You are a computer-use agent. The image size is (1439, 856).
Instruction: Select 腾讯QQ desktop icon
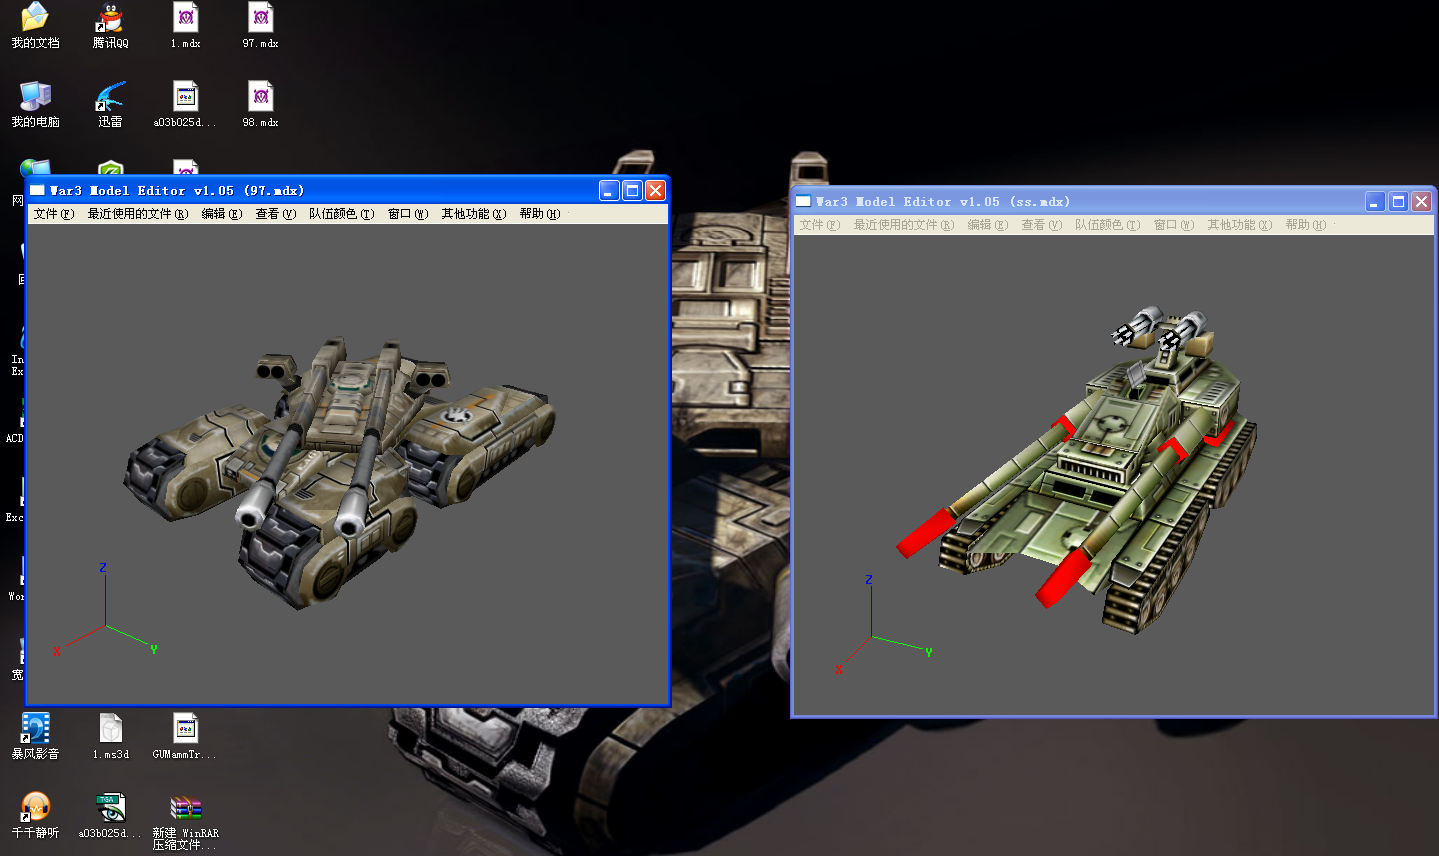pyautogui.click(x=110, y=25)
